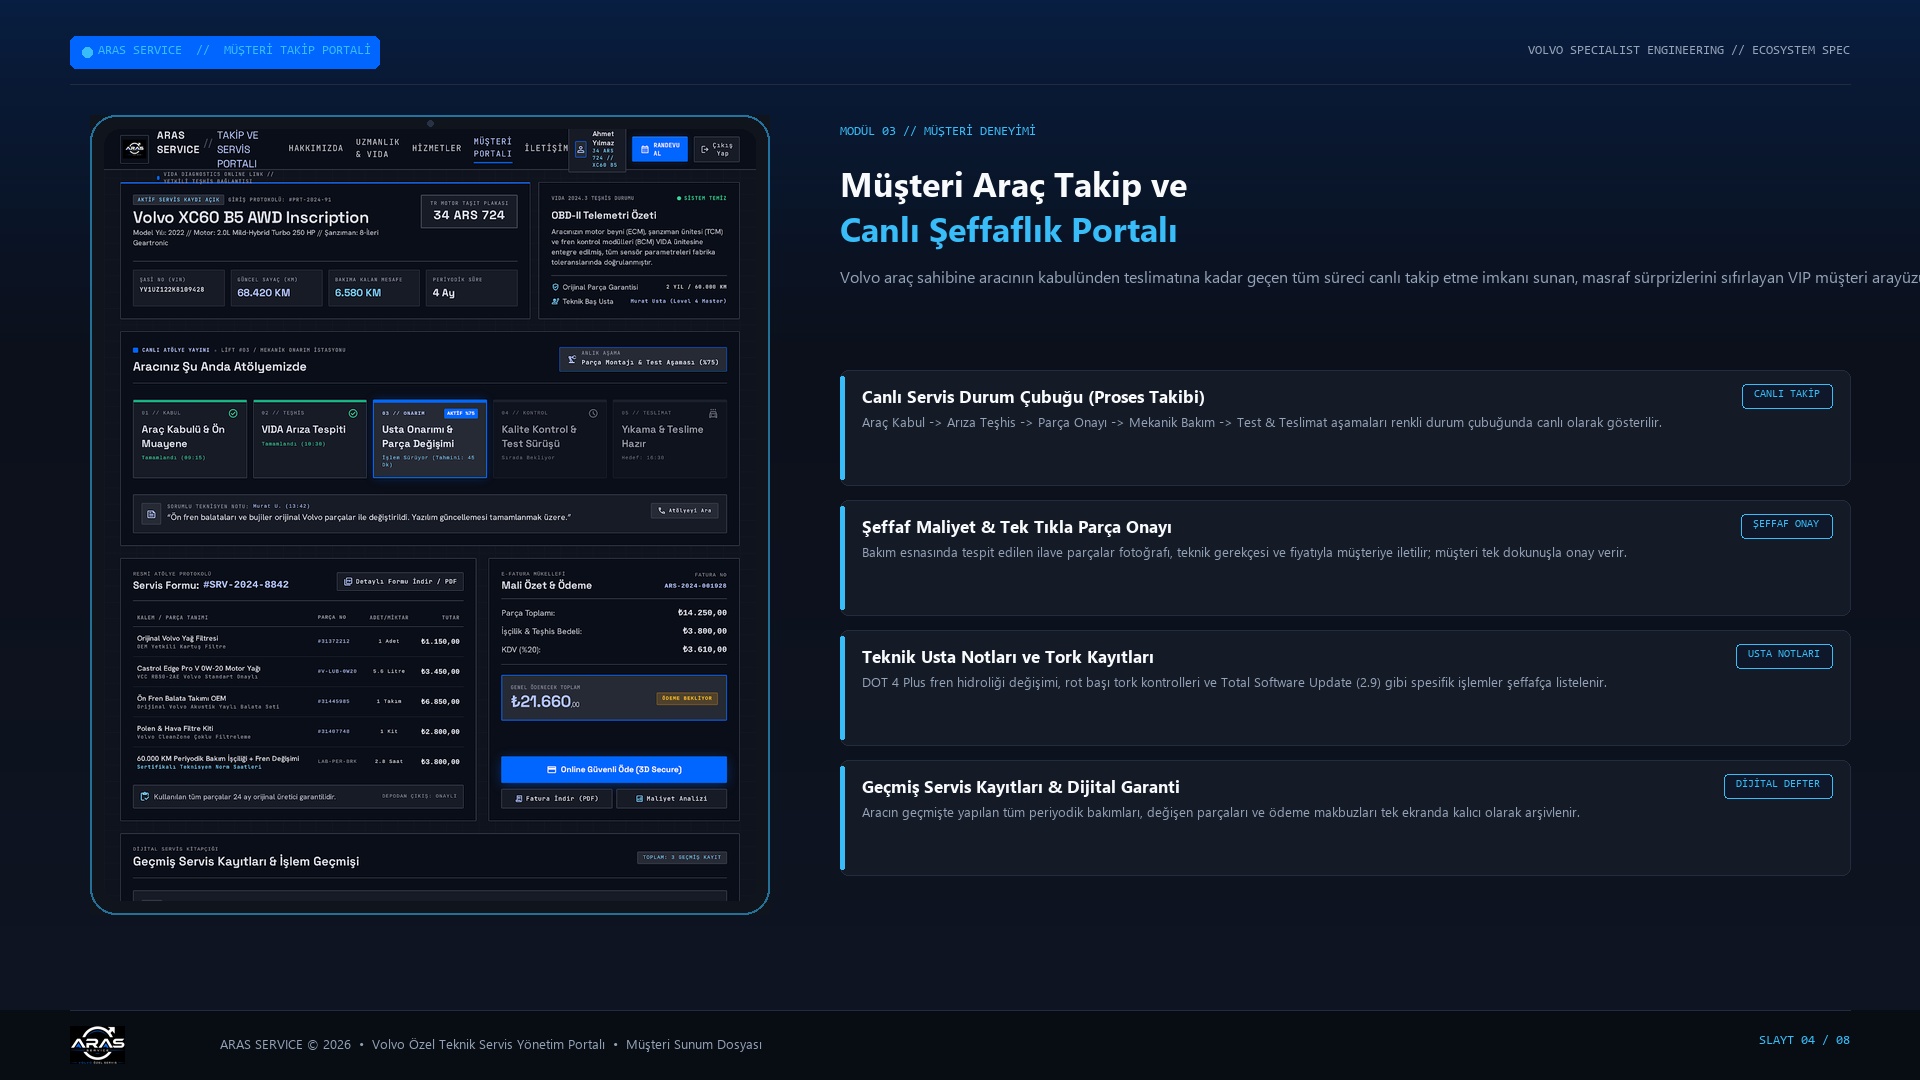
Task: Call the workshop via Atölyeyi Ara button
Action: (685, 510)
